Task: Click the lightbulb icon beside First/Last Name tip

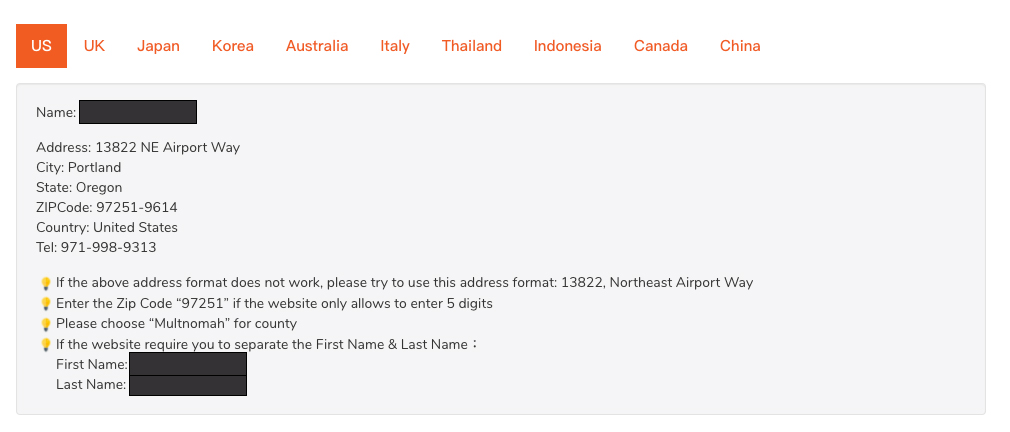Action: tap(46, 345)
